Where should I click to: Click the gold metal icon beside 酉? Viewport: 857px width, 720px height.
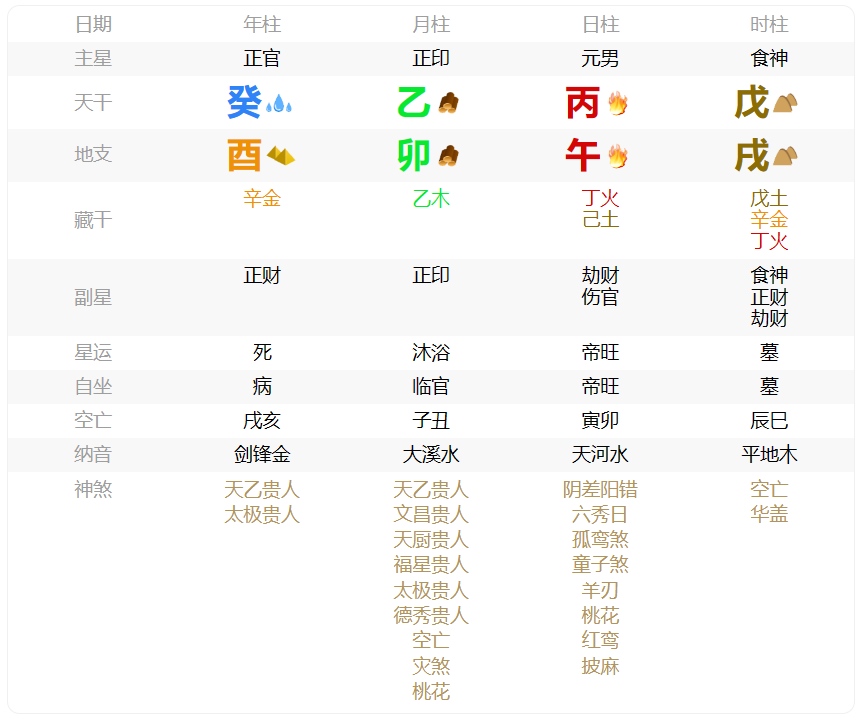281,156
